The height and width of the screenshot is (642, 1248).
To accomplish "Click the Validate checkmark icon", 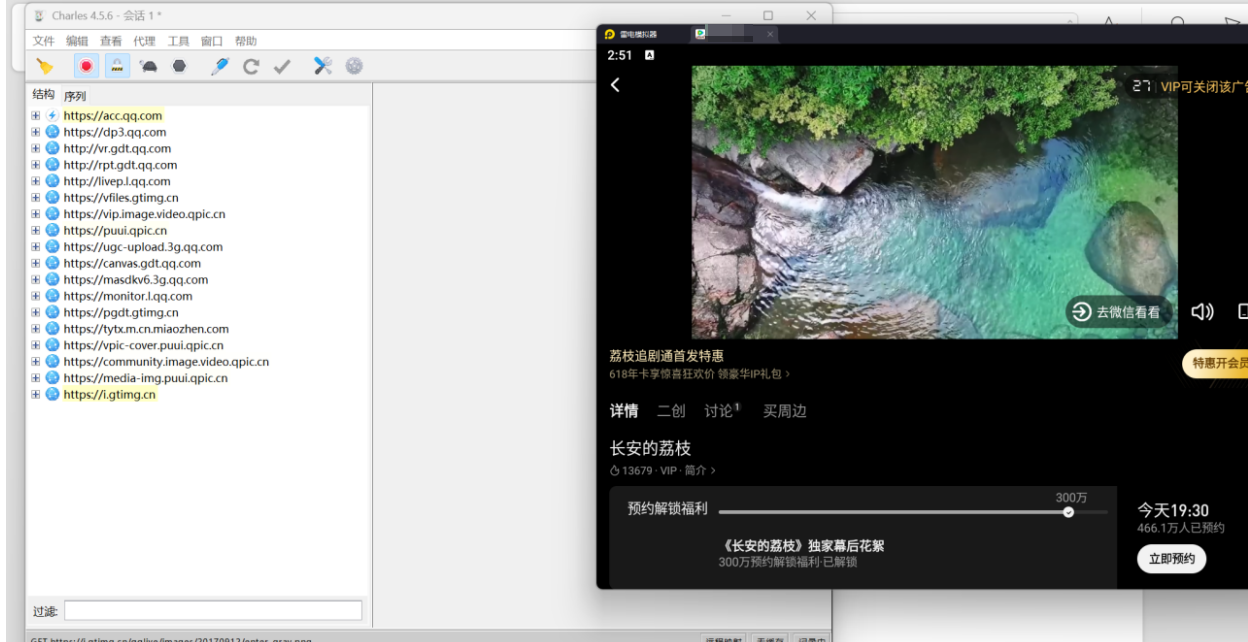I will coord(282,66).
